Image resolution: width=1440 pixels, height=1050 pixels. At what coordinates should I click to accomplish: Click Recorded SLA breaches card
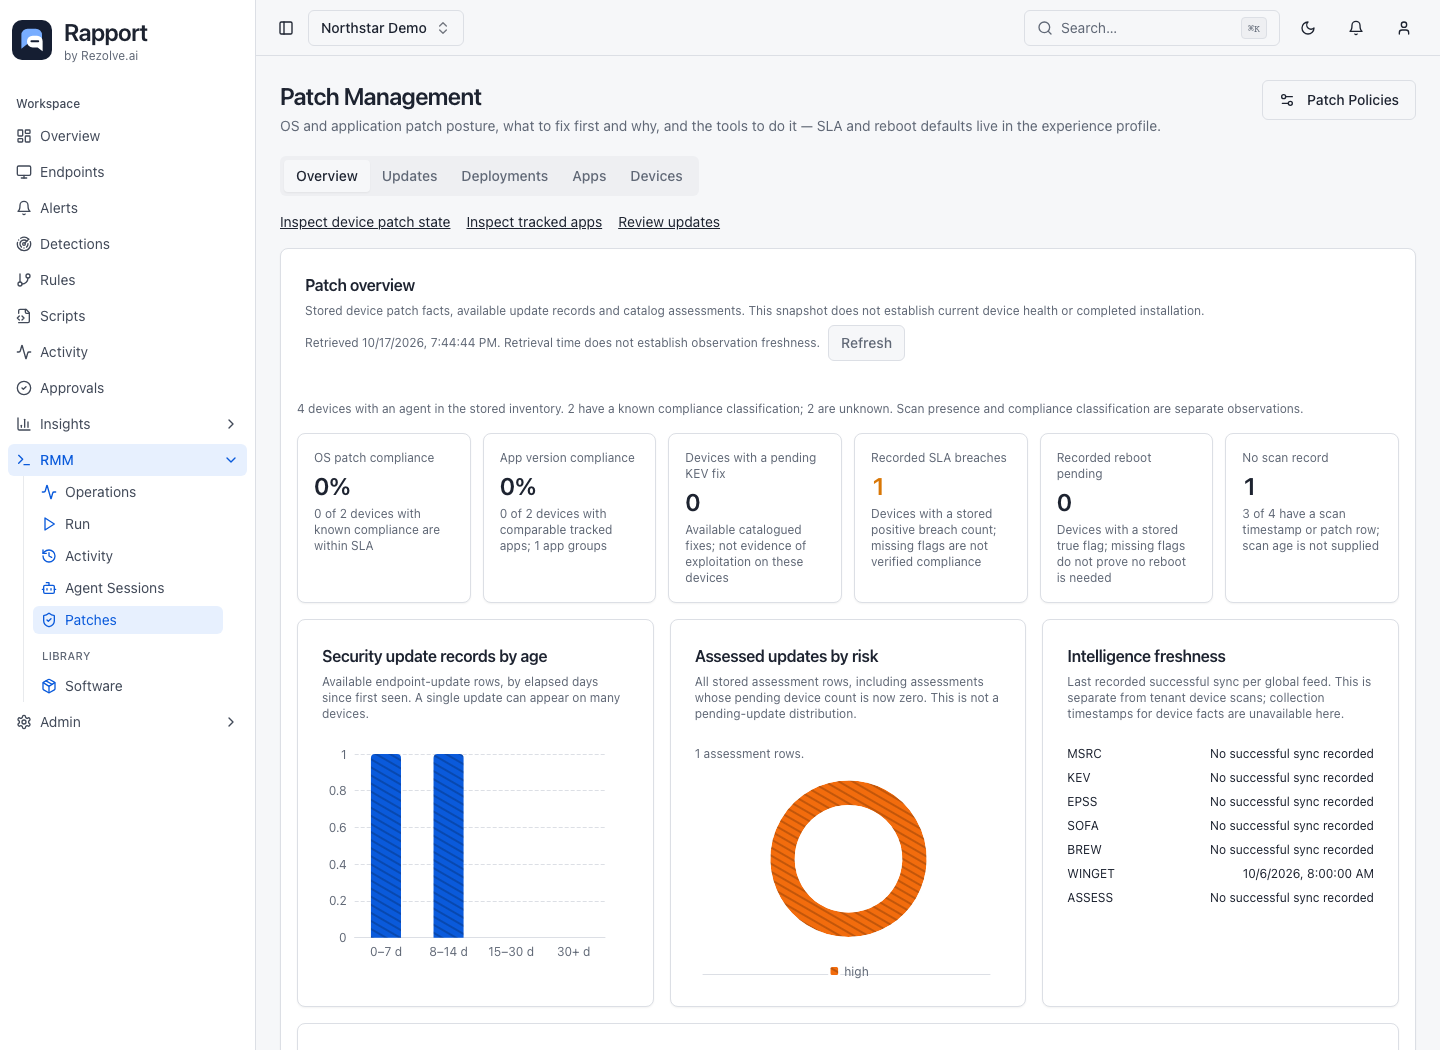click(940, 518)
